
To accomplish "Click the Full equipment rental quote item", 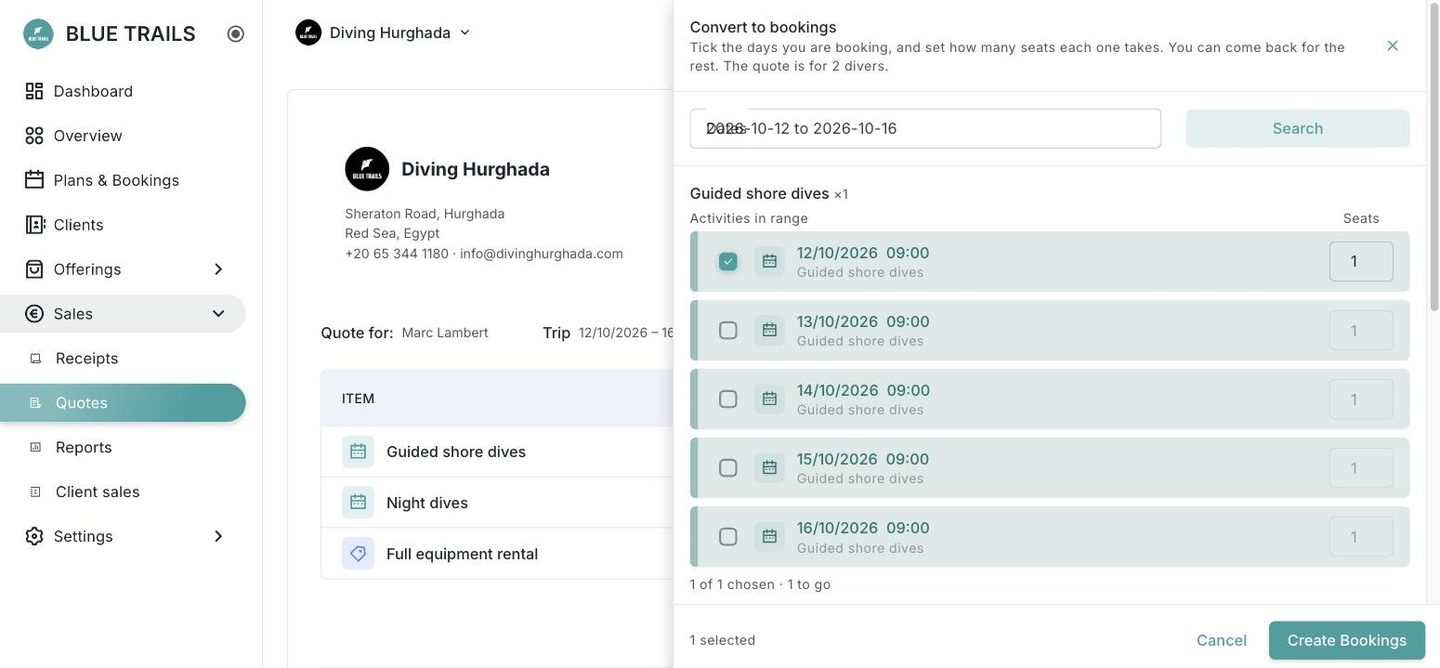I will (x=462, y=554).
